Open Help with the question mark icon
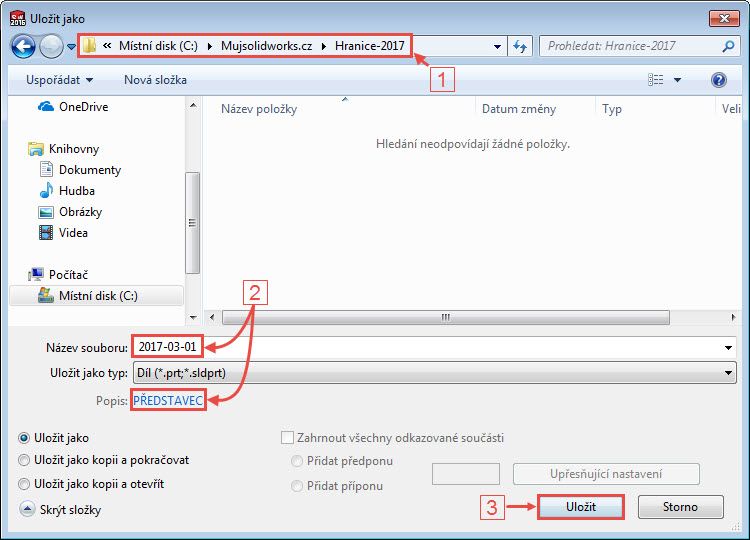This screenshot has height=540, width=750. tap(718, 80)
